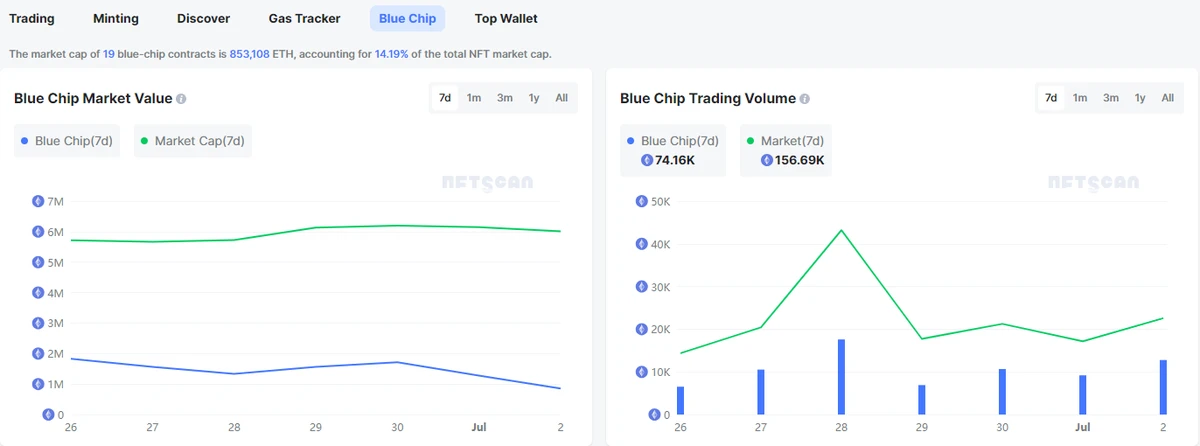Click the ETH icon beside the 7M axis label
Screen dimensions: 1200x446
tap(38, 201)
